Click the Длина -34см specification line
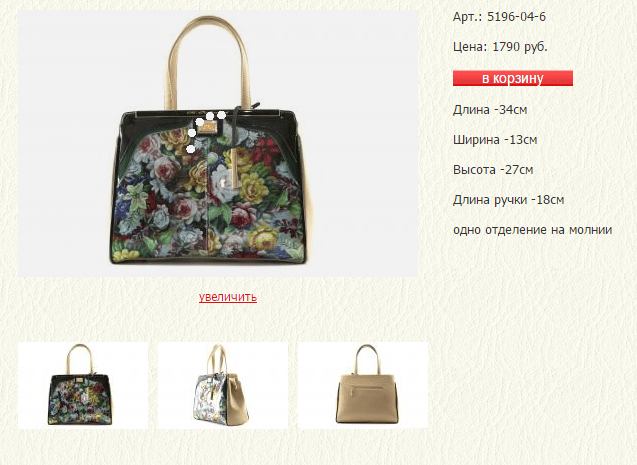Screen dimensions: 637x465 click(x=490, y=110)
